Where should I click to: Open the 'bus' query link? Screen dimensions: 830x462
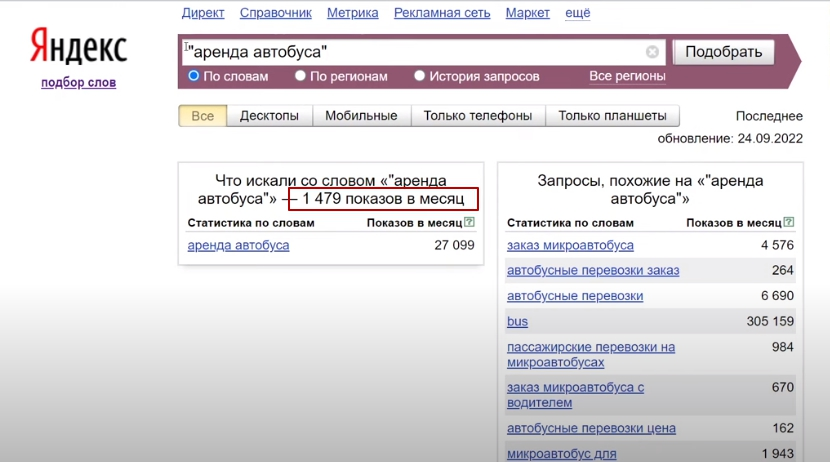tap(517, 321)
